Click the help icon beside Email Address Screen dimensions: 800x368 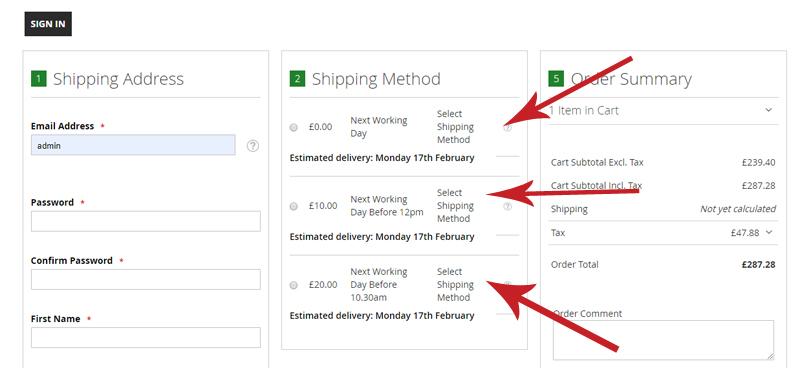pos(253,146)
